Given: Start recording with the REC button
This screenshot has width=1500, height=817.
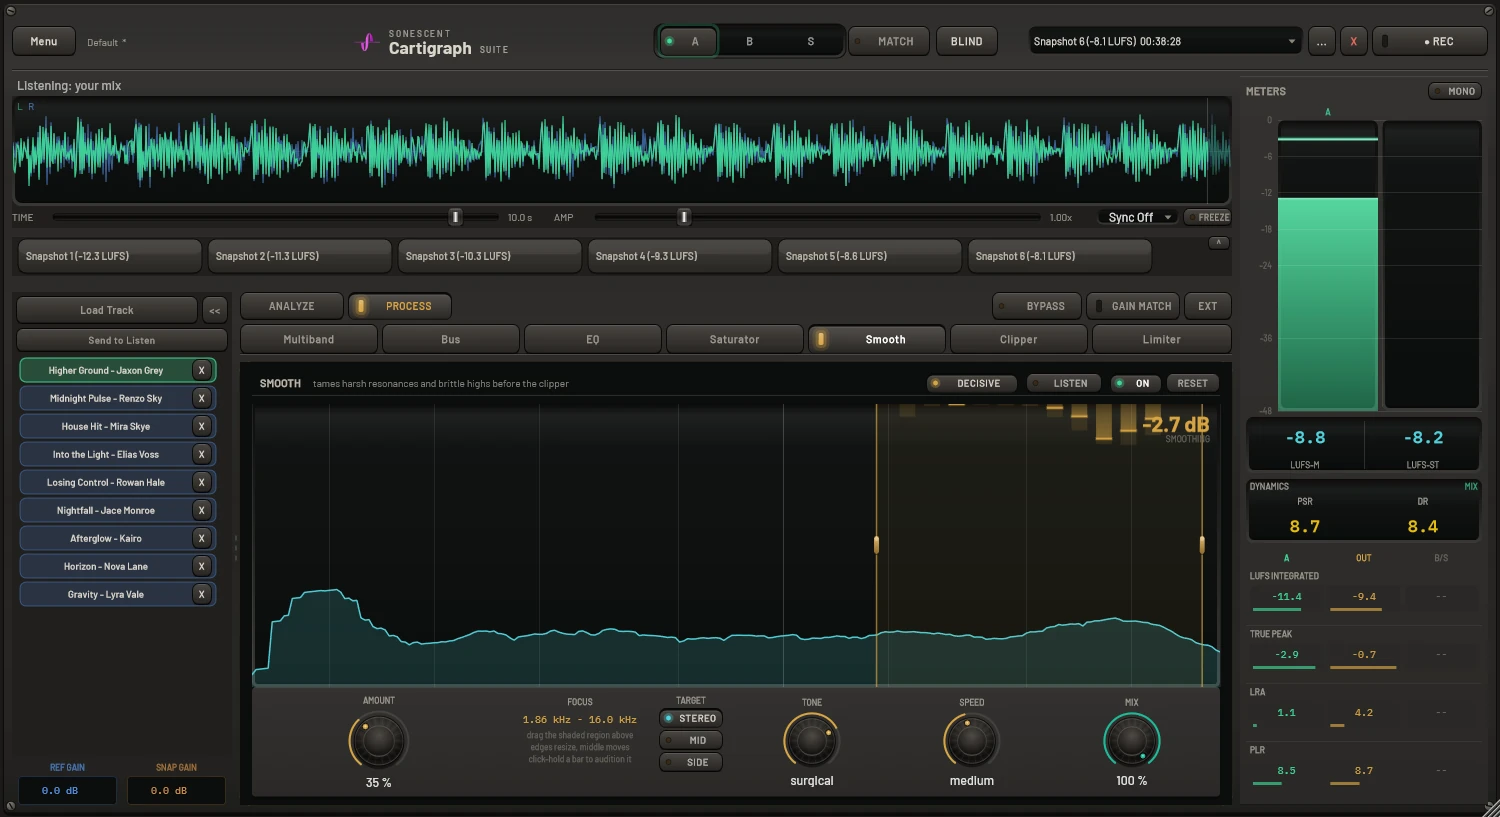Looking at the screenshot, I should [x=1429, y=41].
